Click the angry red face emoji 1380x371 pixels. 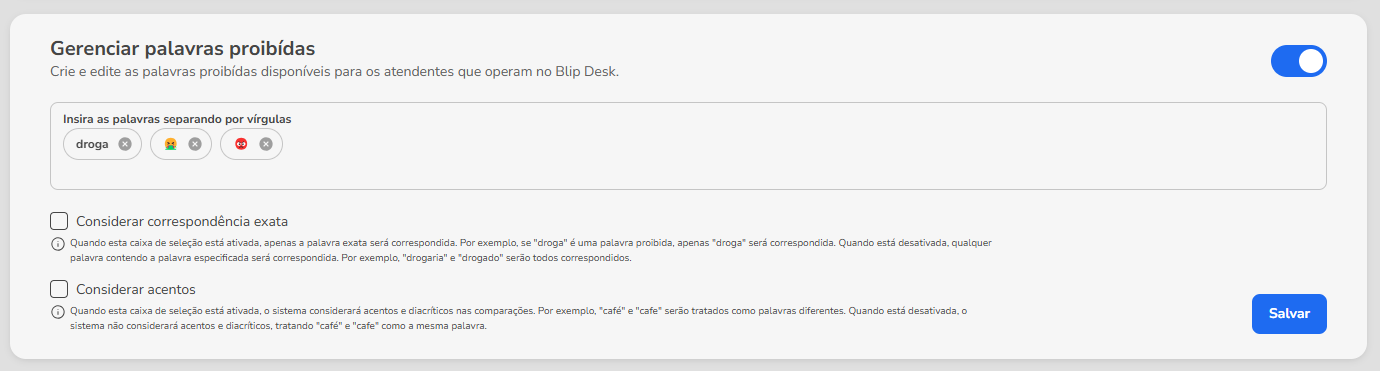tap(241, 144)
